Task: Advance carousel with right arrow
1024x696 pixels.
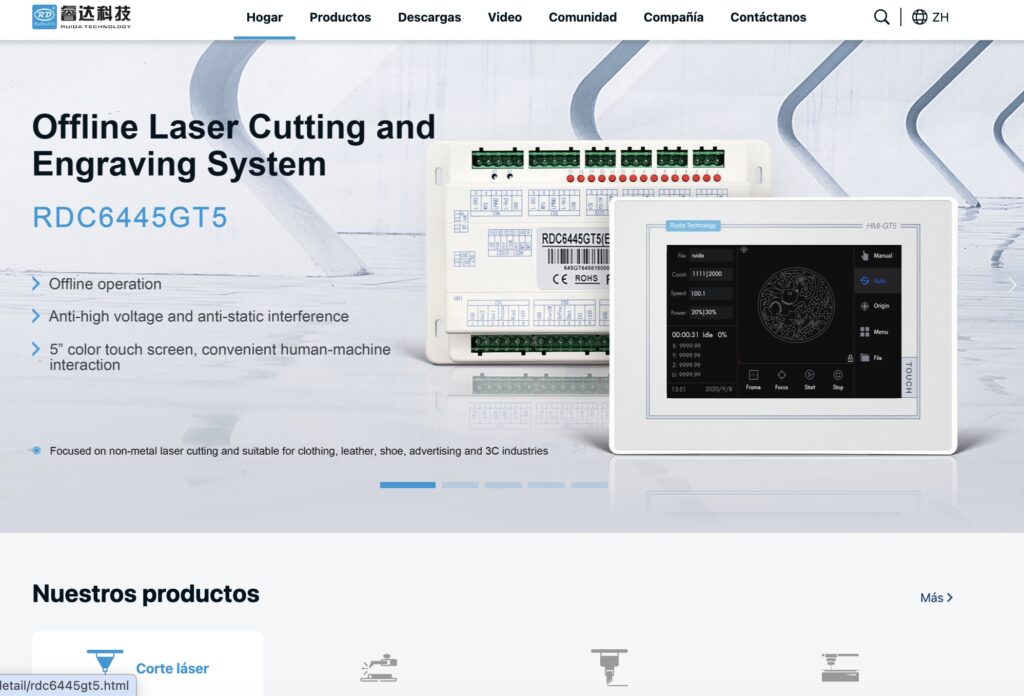Action: [1012, 285]
